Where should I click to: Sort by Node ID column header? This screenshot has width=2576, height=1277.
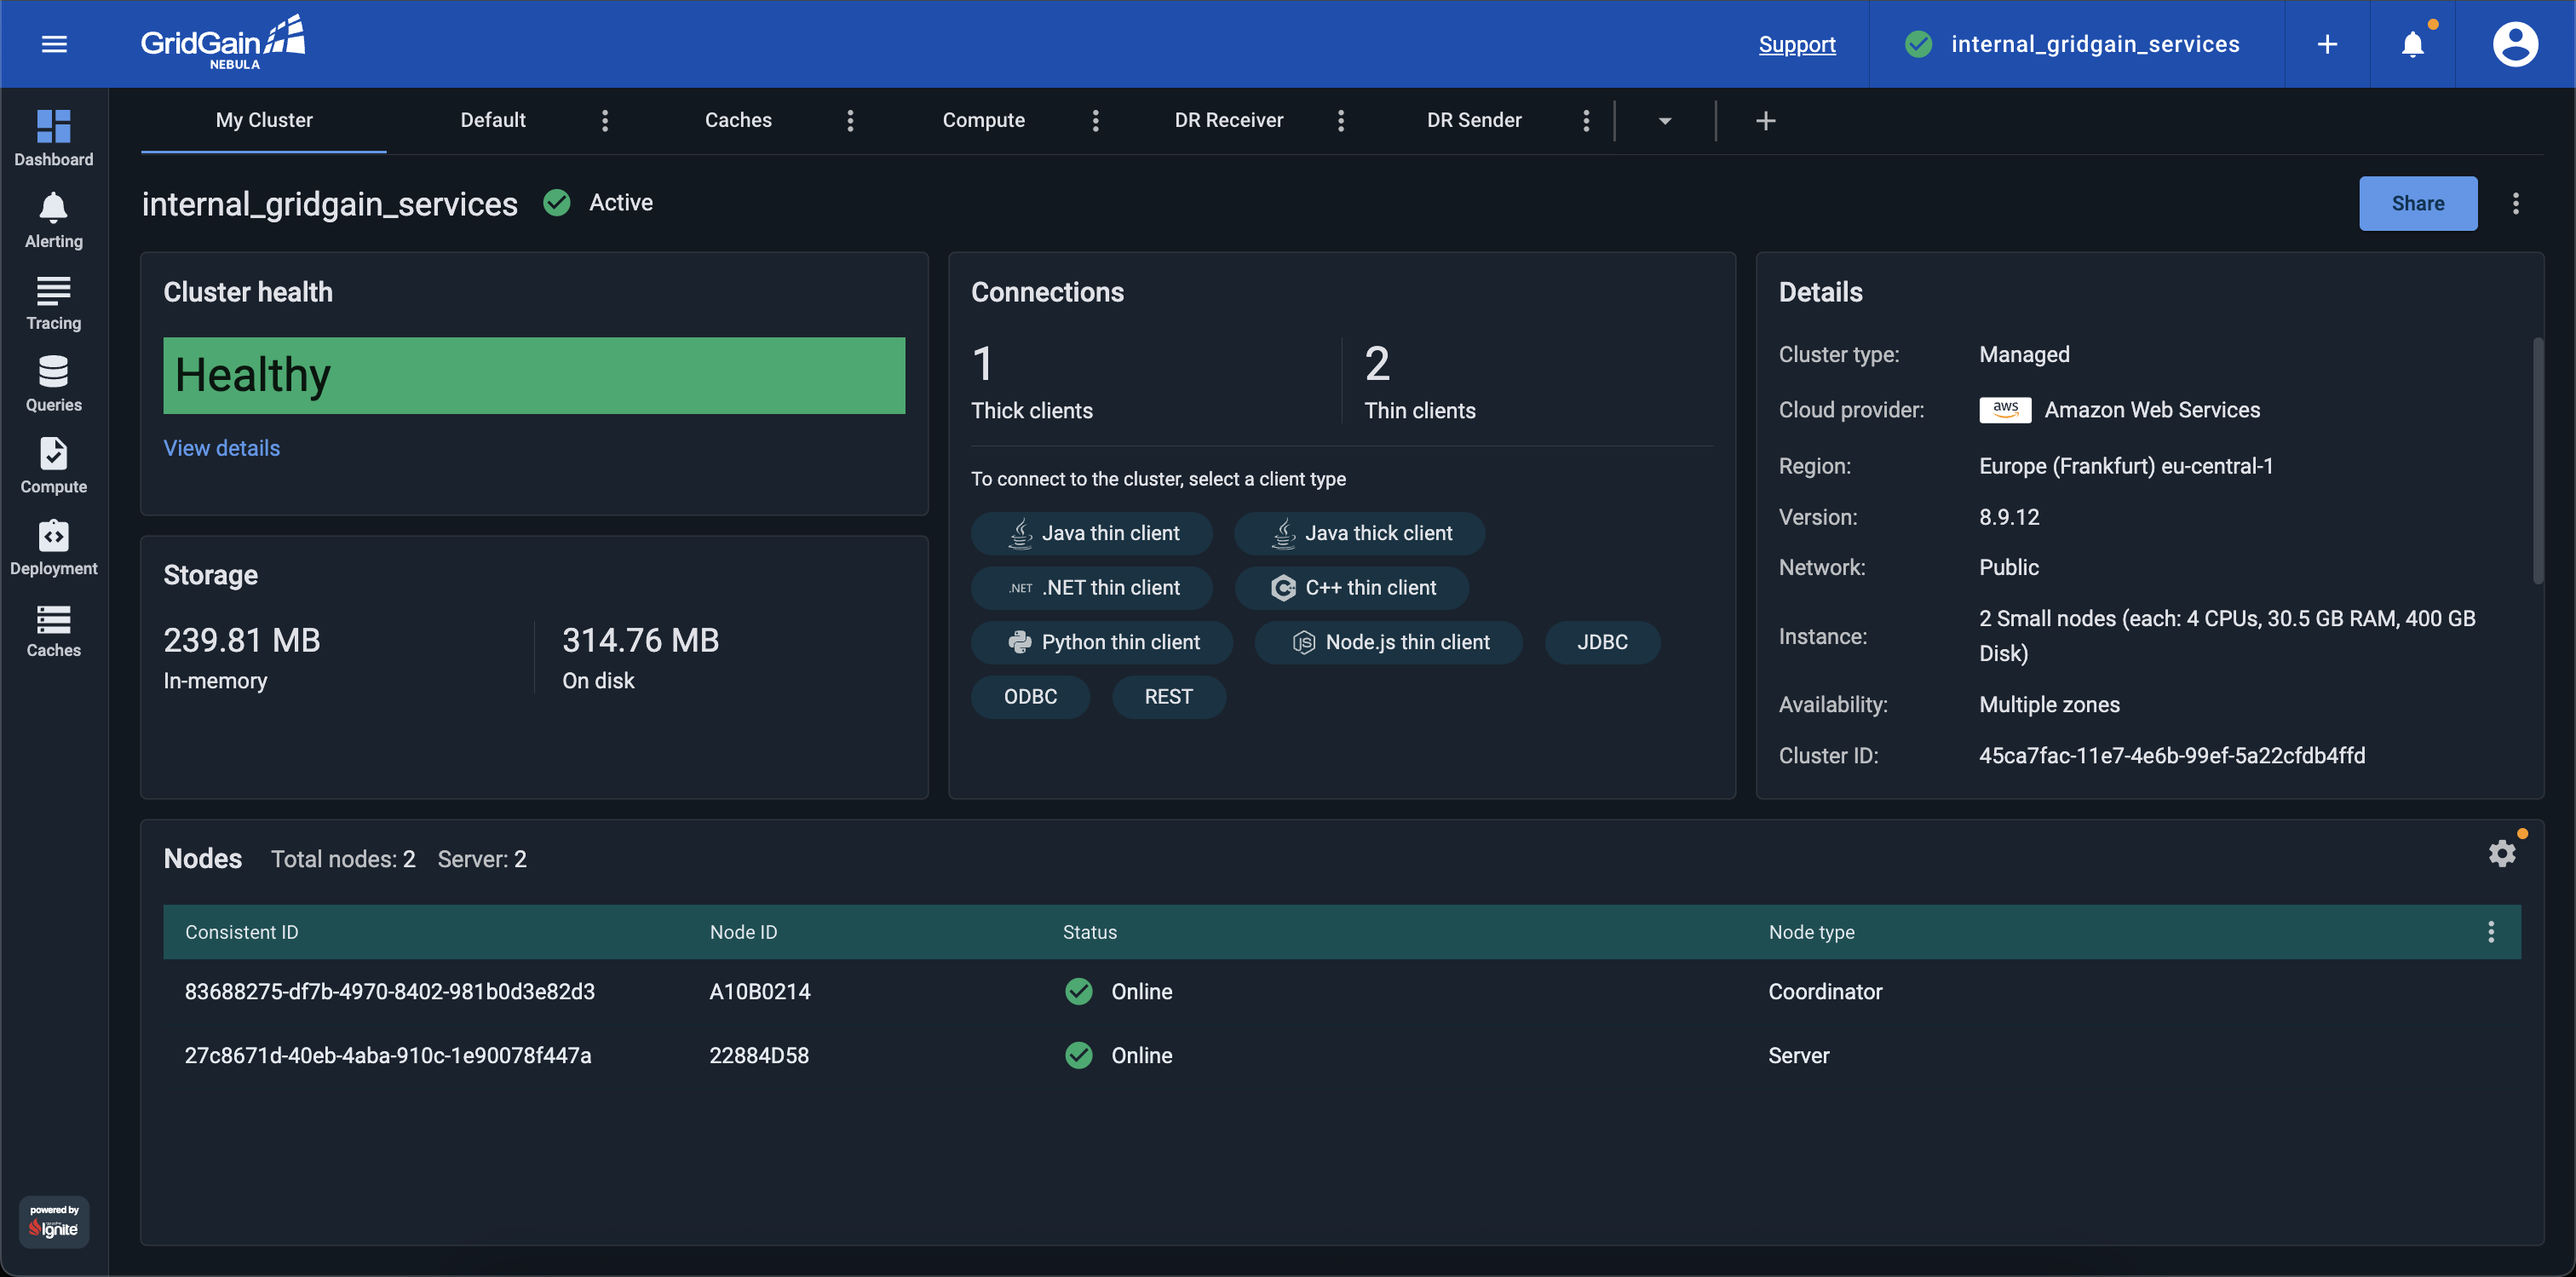point(743,932)
